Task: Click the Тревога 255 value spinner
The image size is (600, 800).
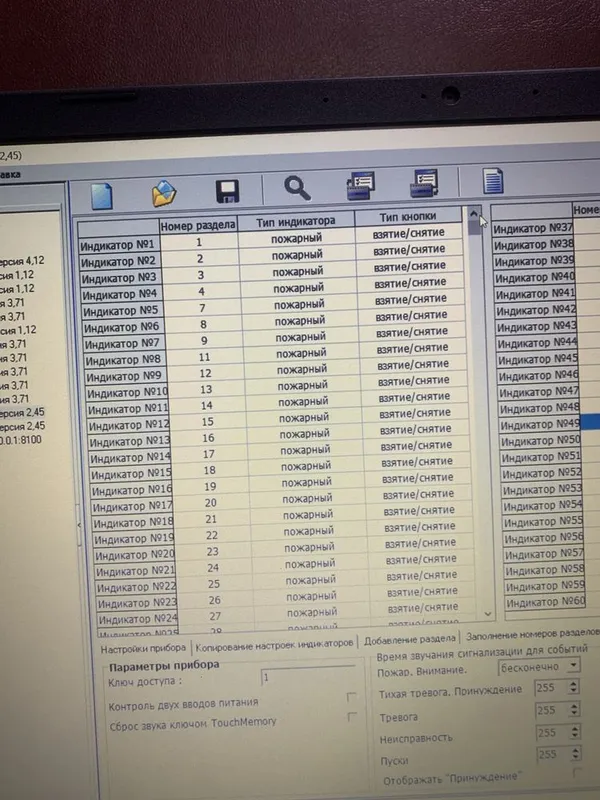Action: [x=558, y=710]
